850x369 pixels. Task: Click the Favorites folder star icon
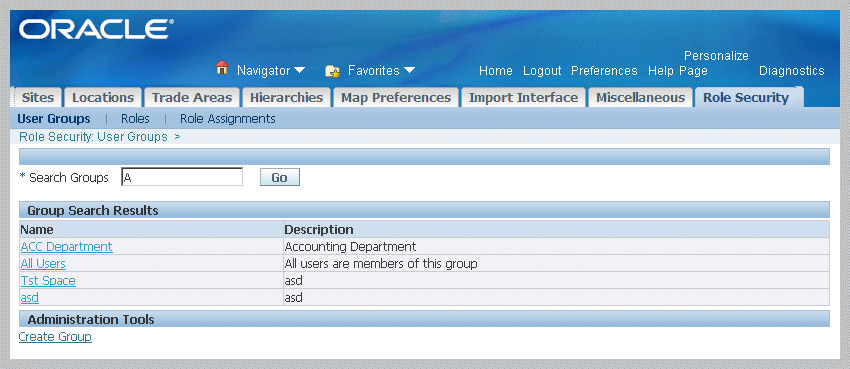point(332,71)
